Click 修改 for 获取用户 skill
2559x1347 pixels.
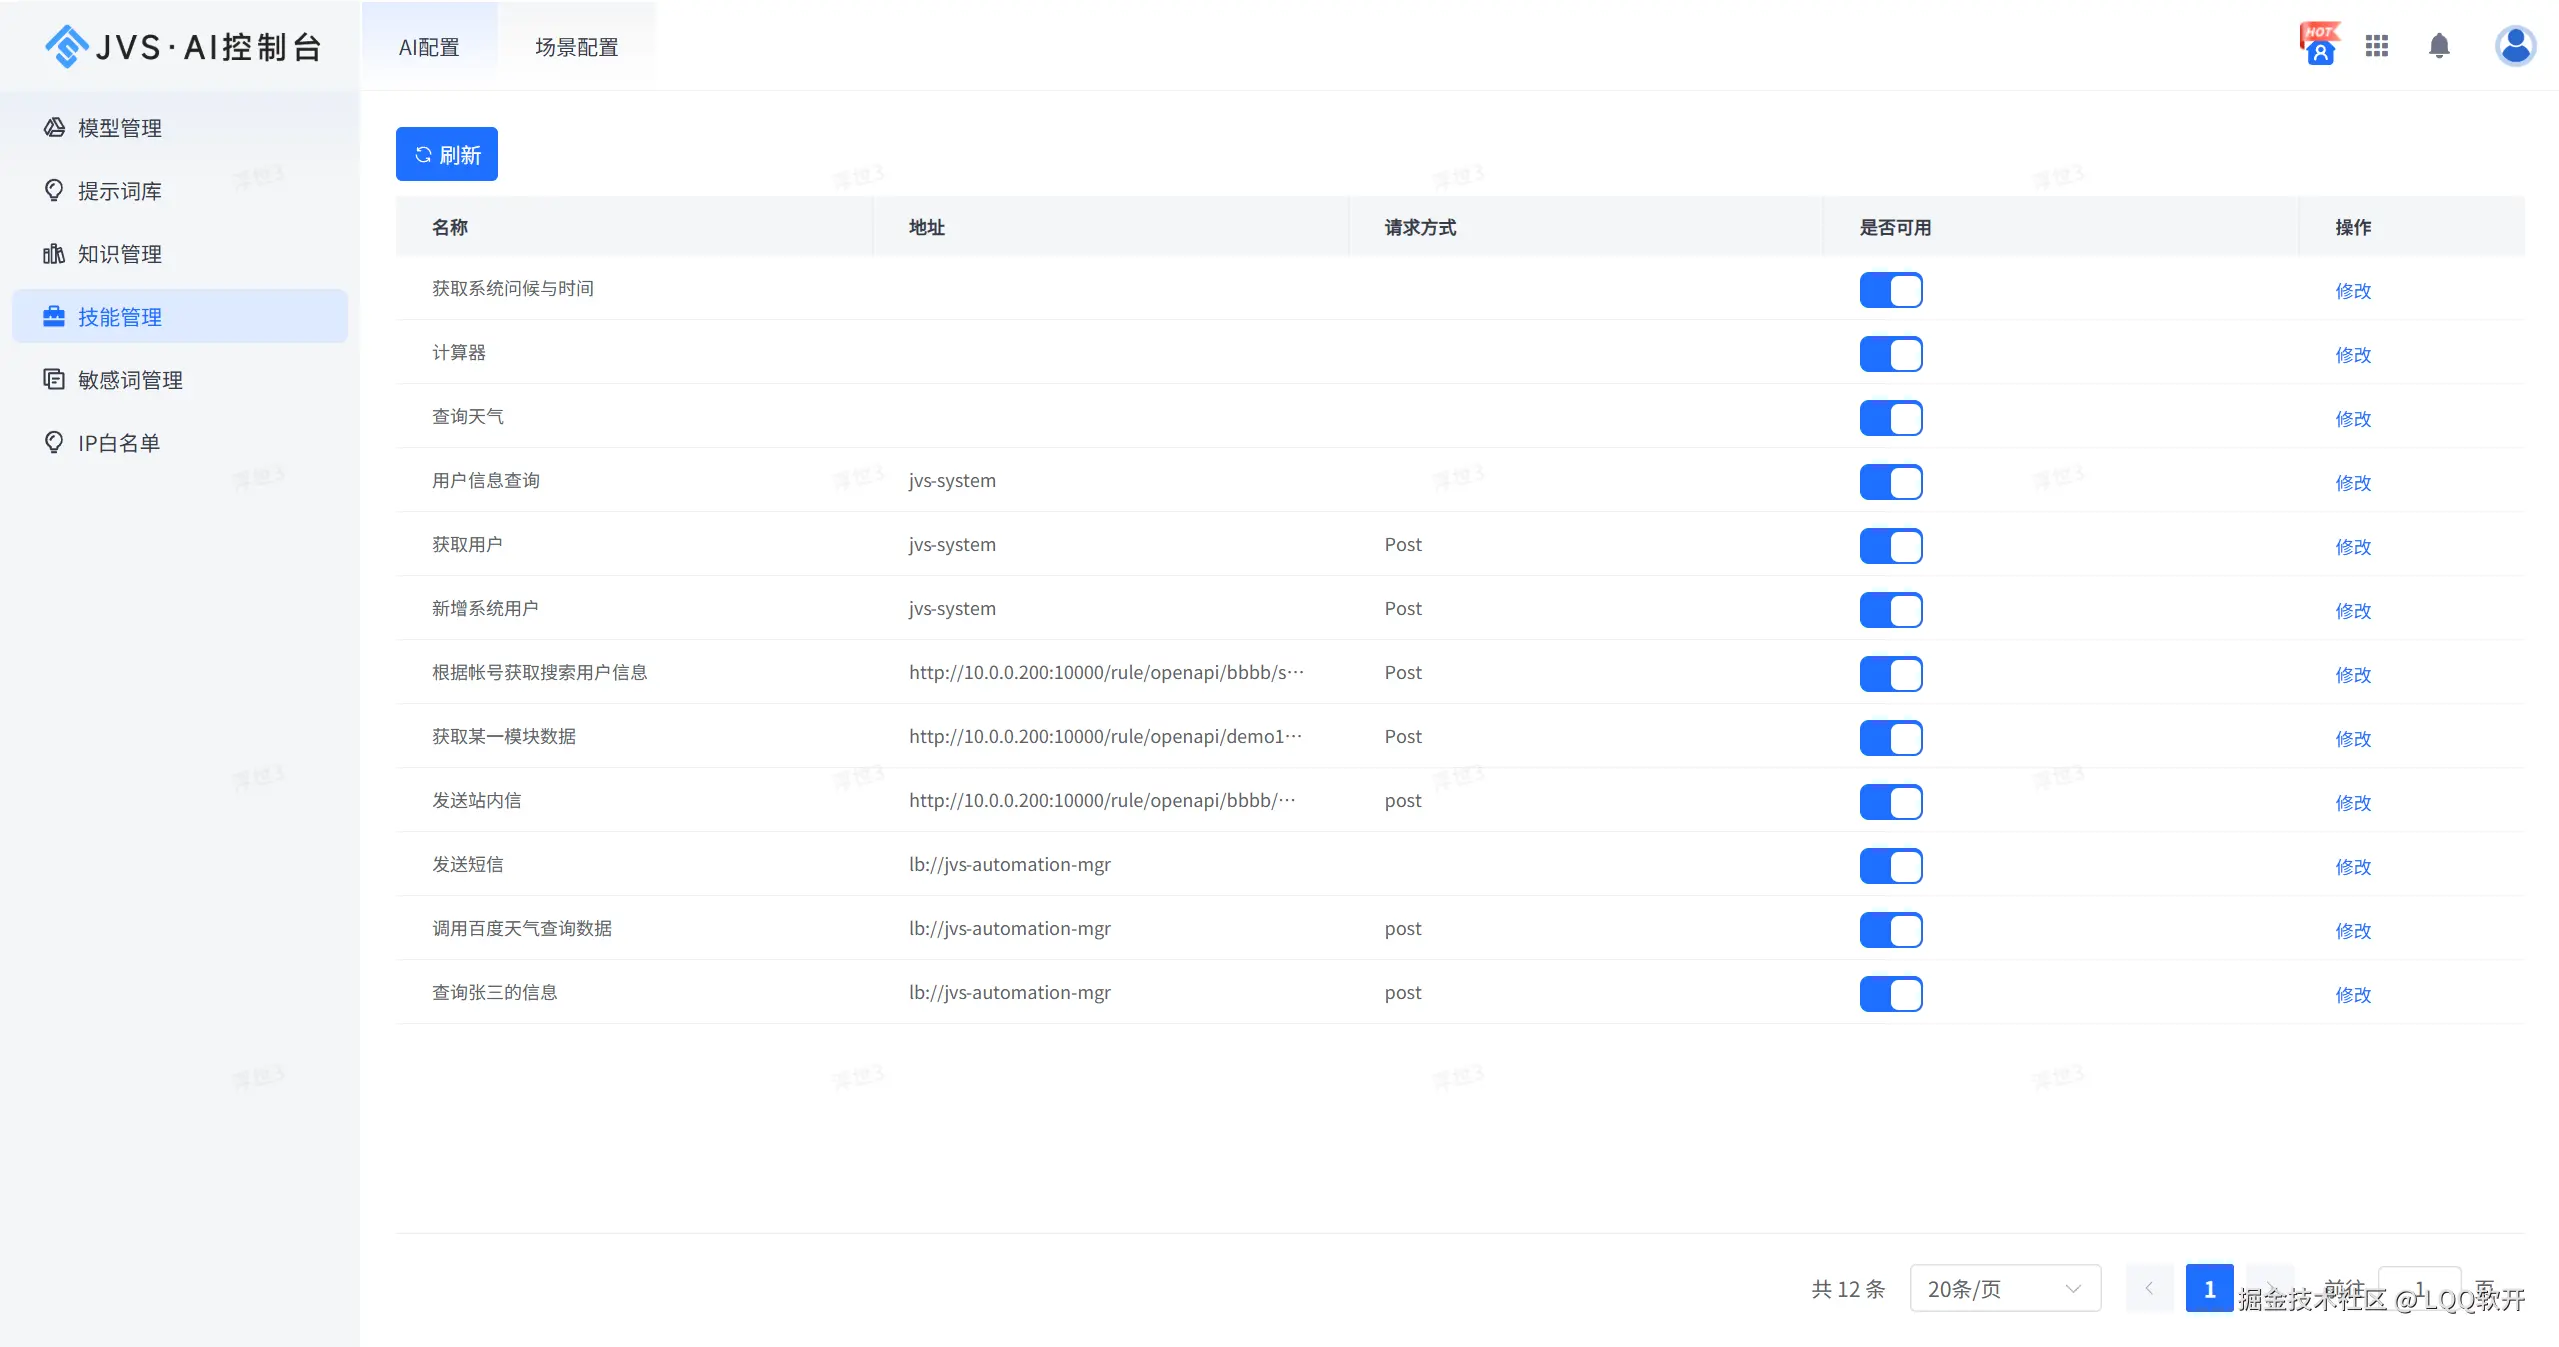coord(2353,547)
